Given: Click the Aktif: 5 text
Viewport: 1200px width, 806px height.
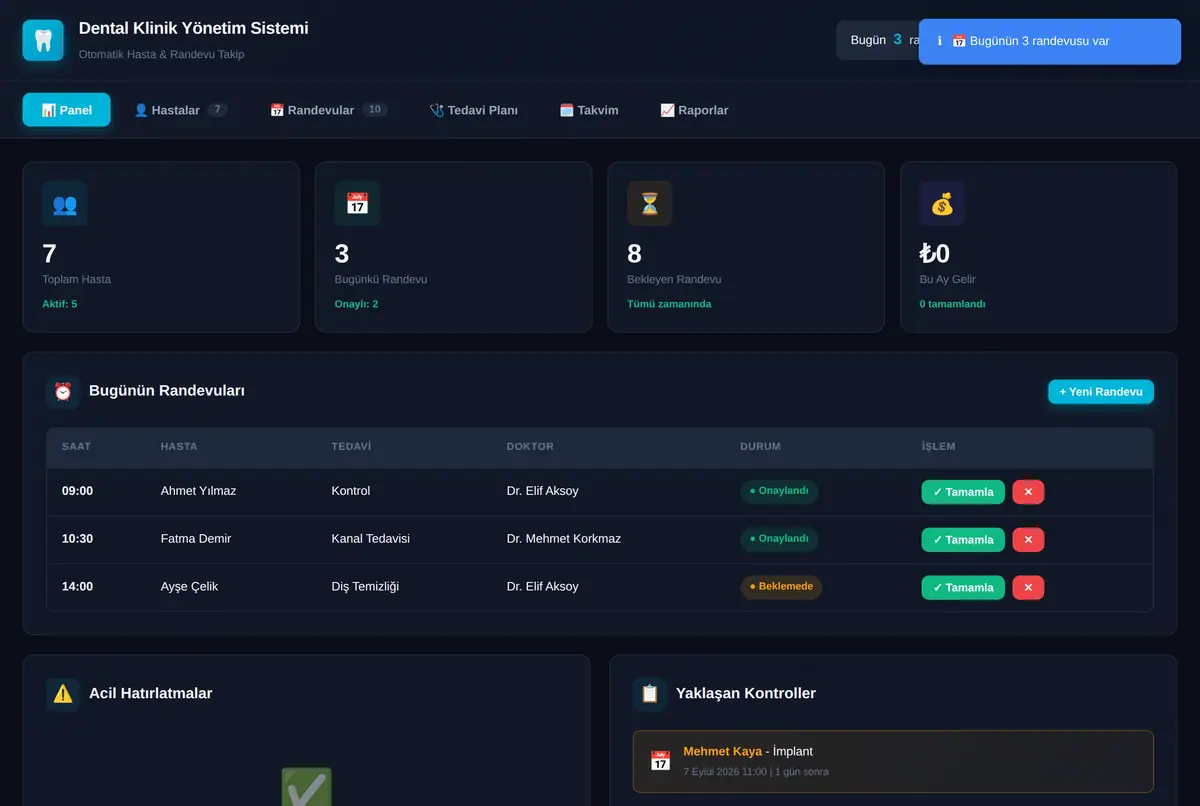Looking at the screenshot, I should pos(60,304).
